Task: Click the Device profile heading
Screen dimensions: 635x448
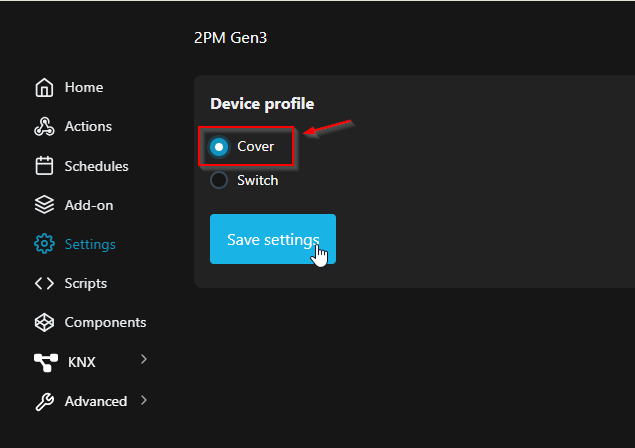Action: click(x=262, y=104)
